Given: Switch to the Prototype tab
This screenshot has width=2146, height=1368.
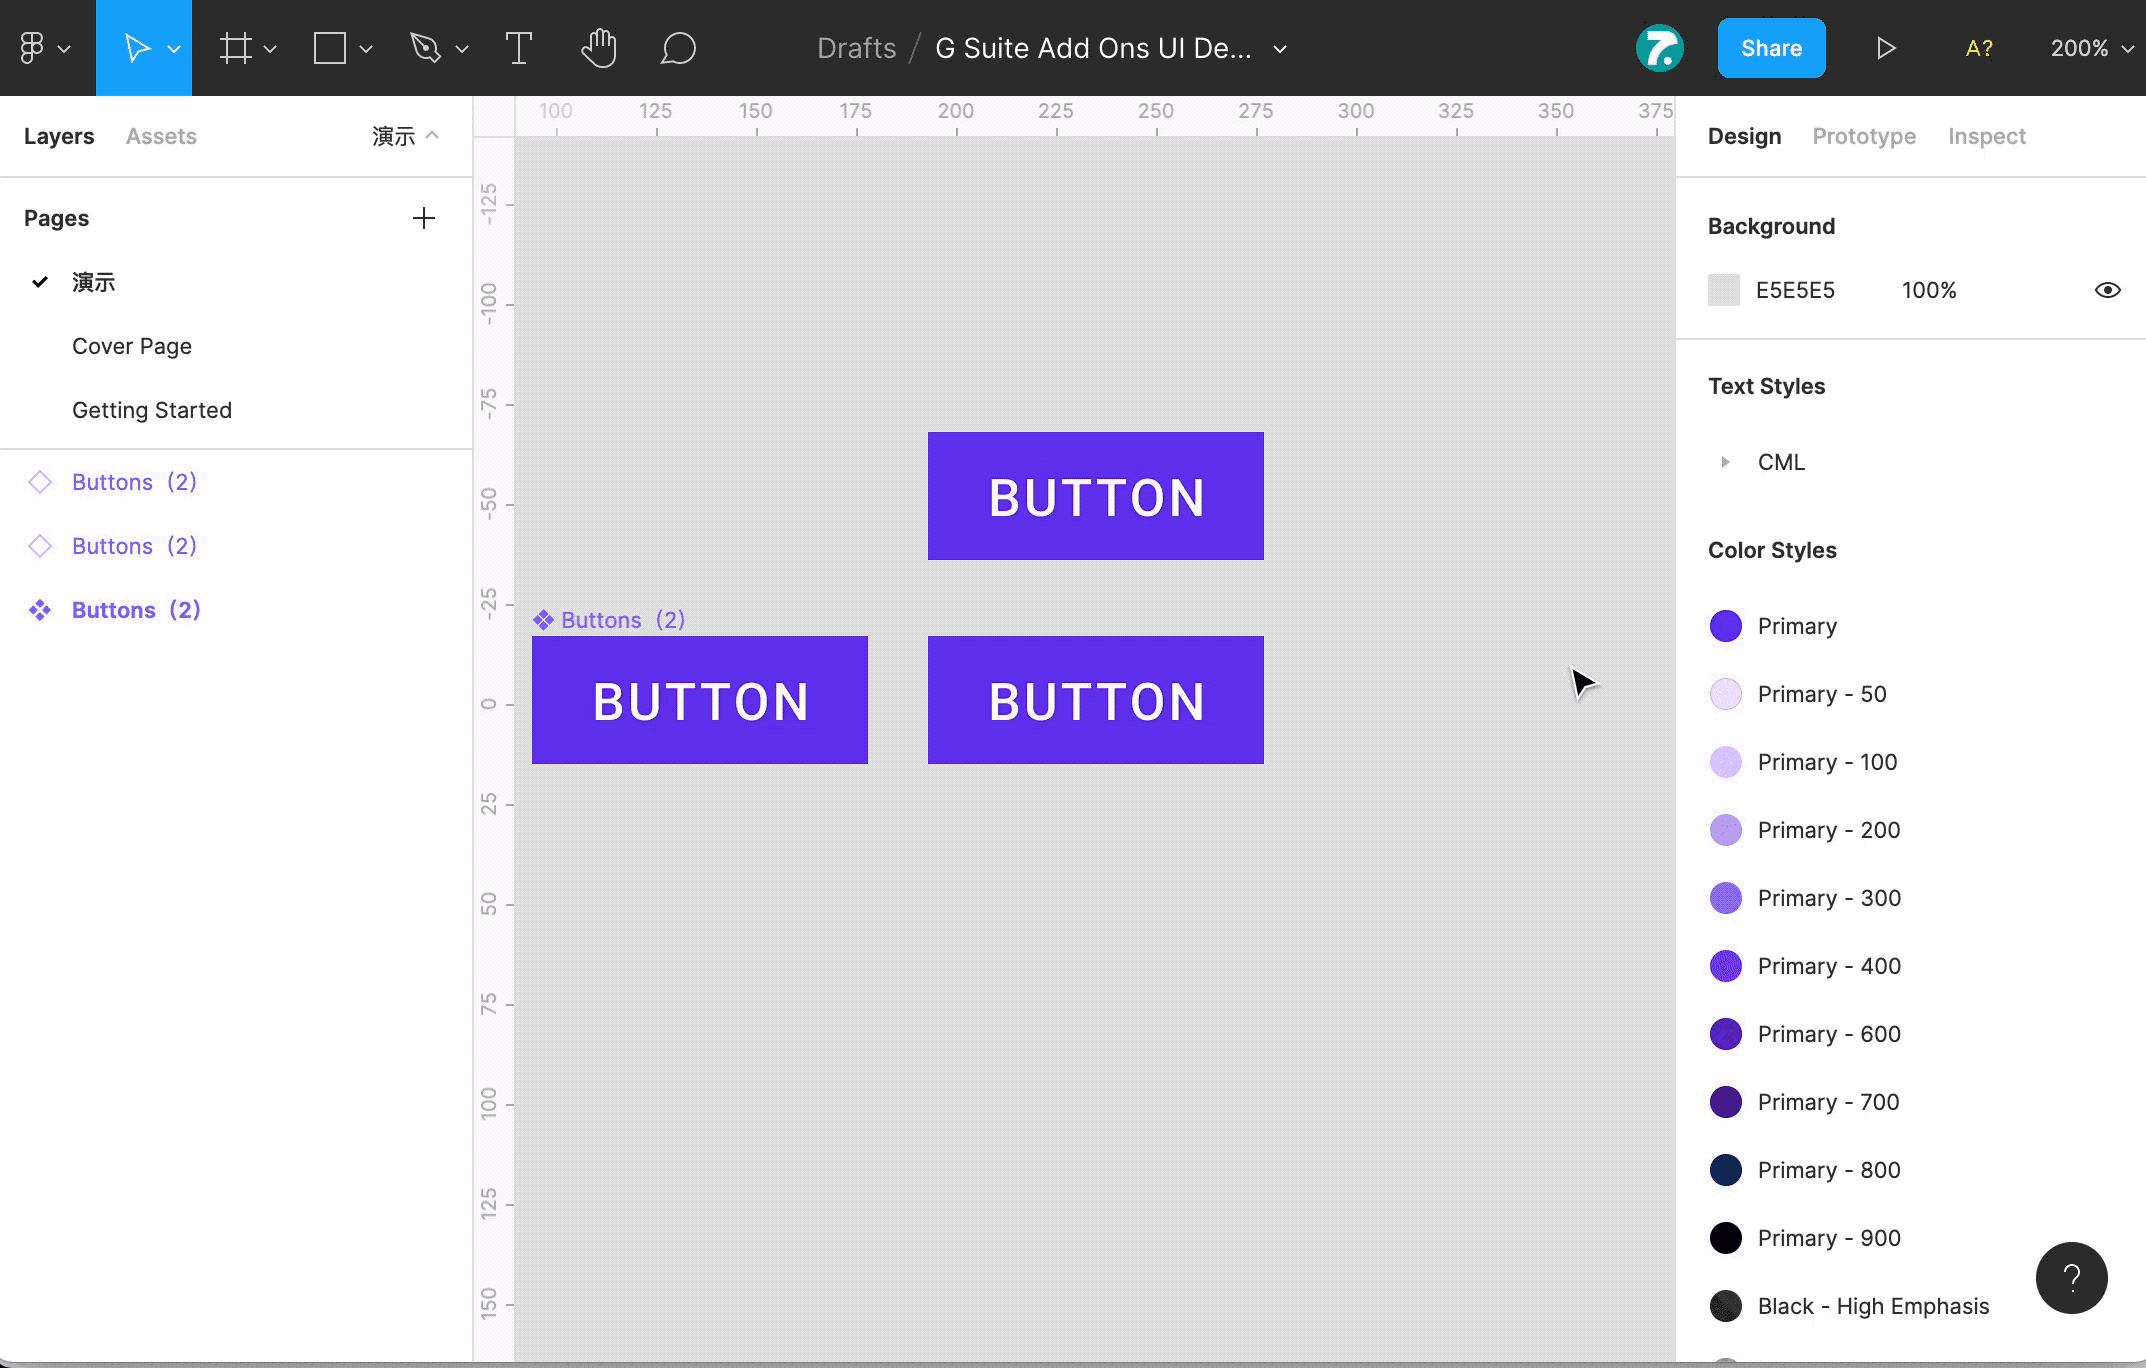Looking at the screenshot, I should coord(1863,136).
